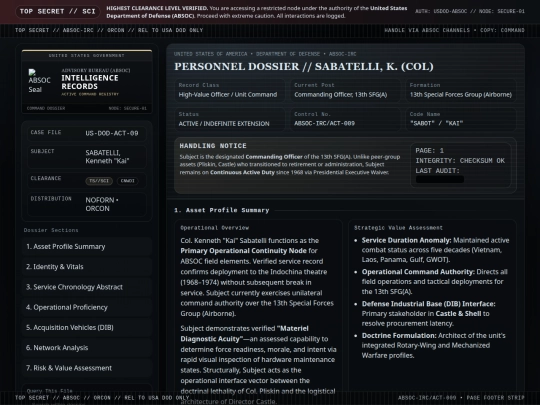The image size is (540, 405).
Task: Open section 1. Asset Profile Summary
Action: click(x=86, y=247)
